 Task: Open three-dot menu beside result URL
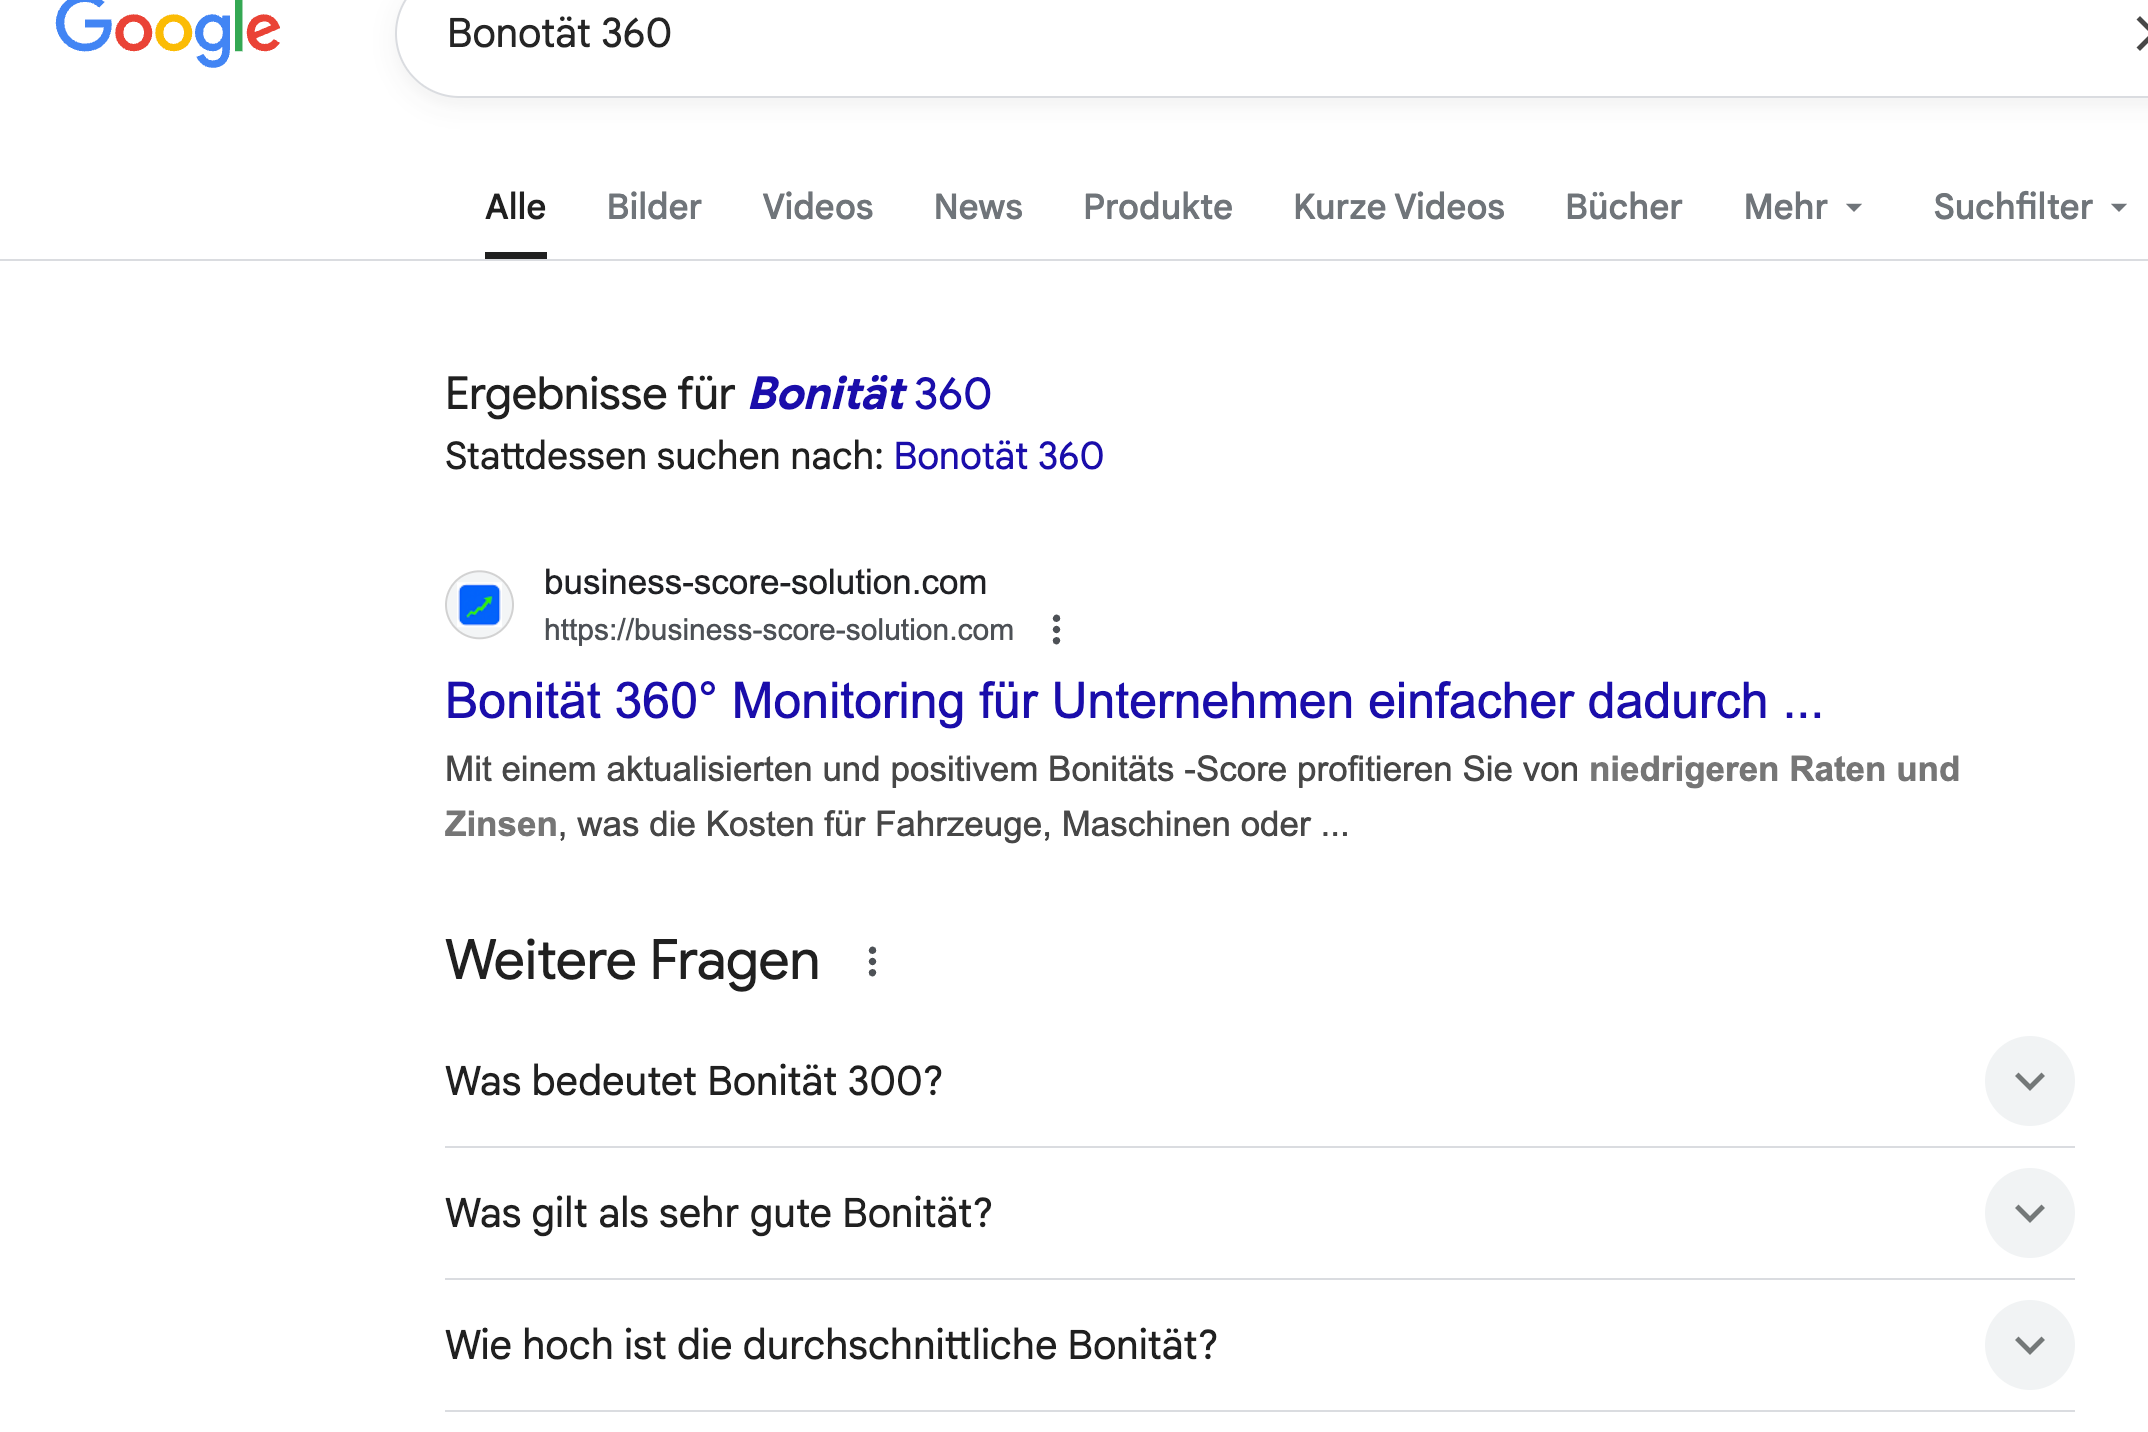1056,630
